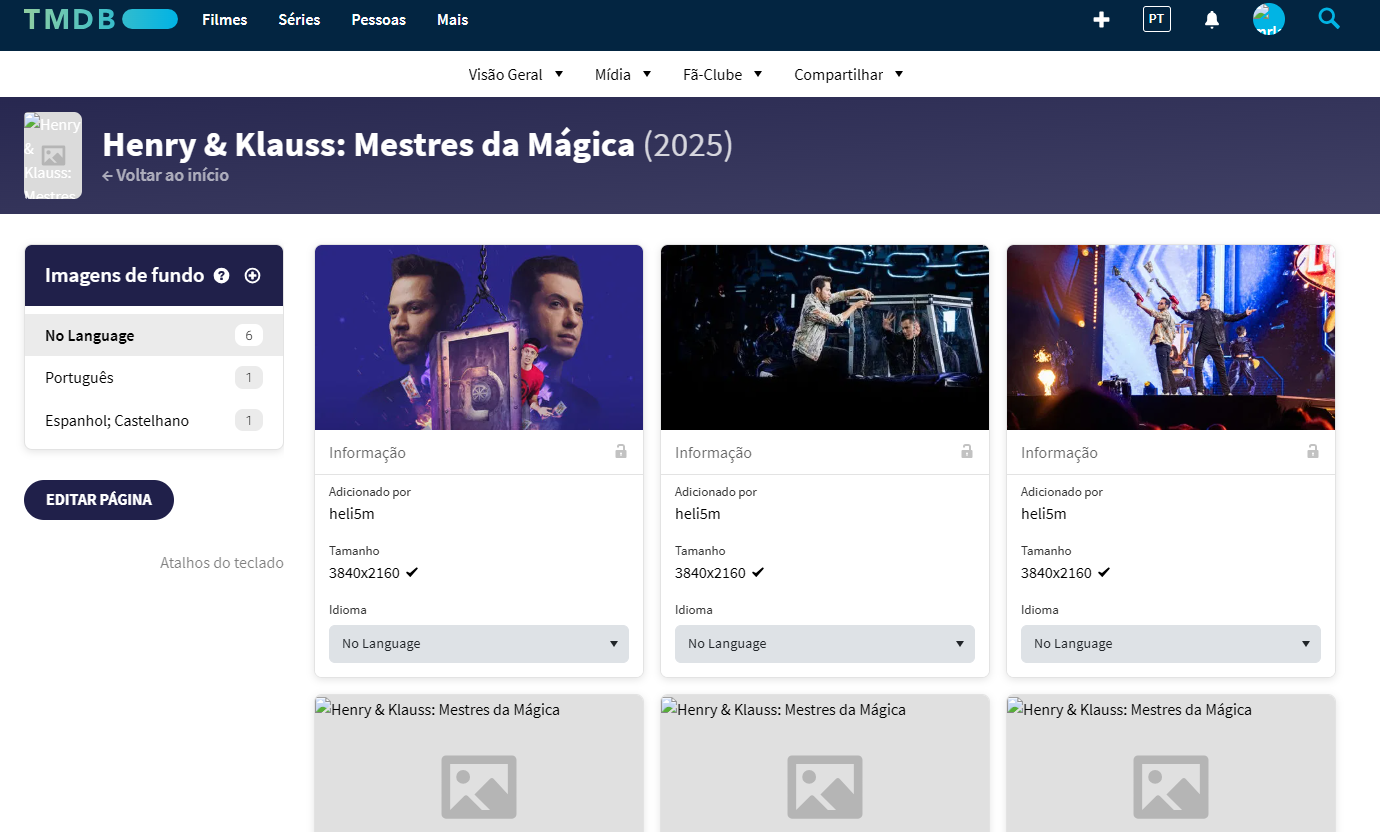Click the Voltar ao início link

[166, 175]
